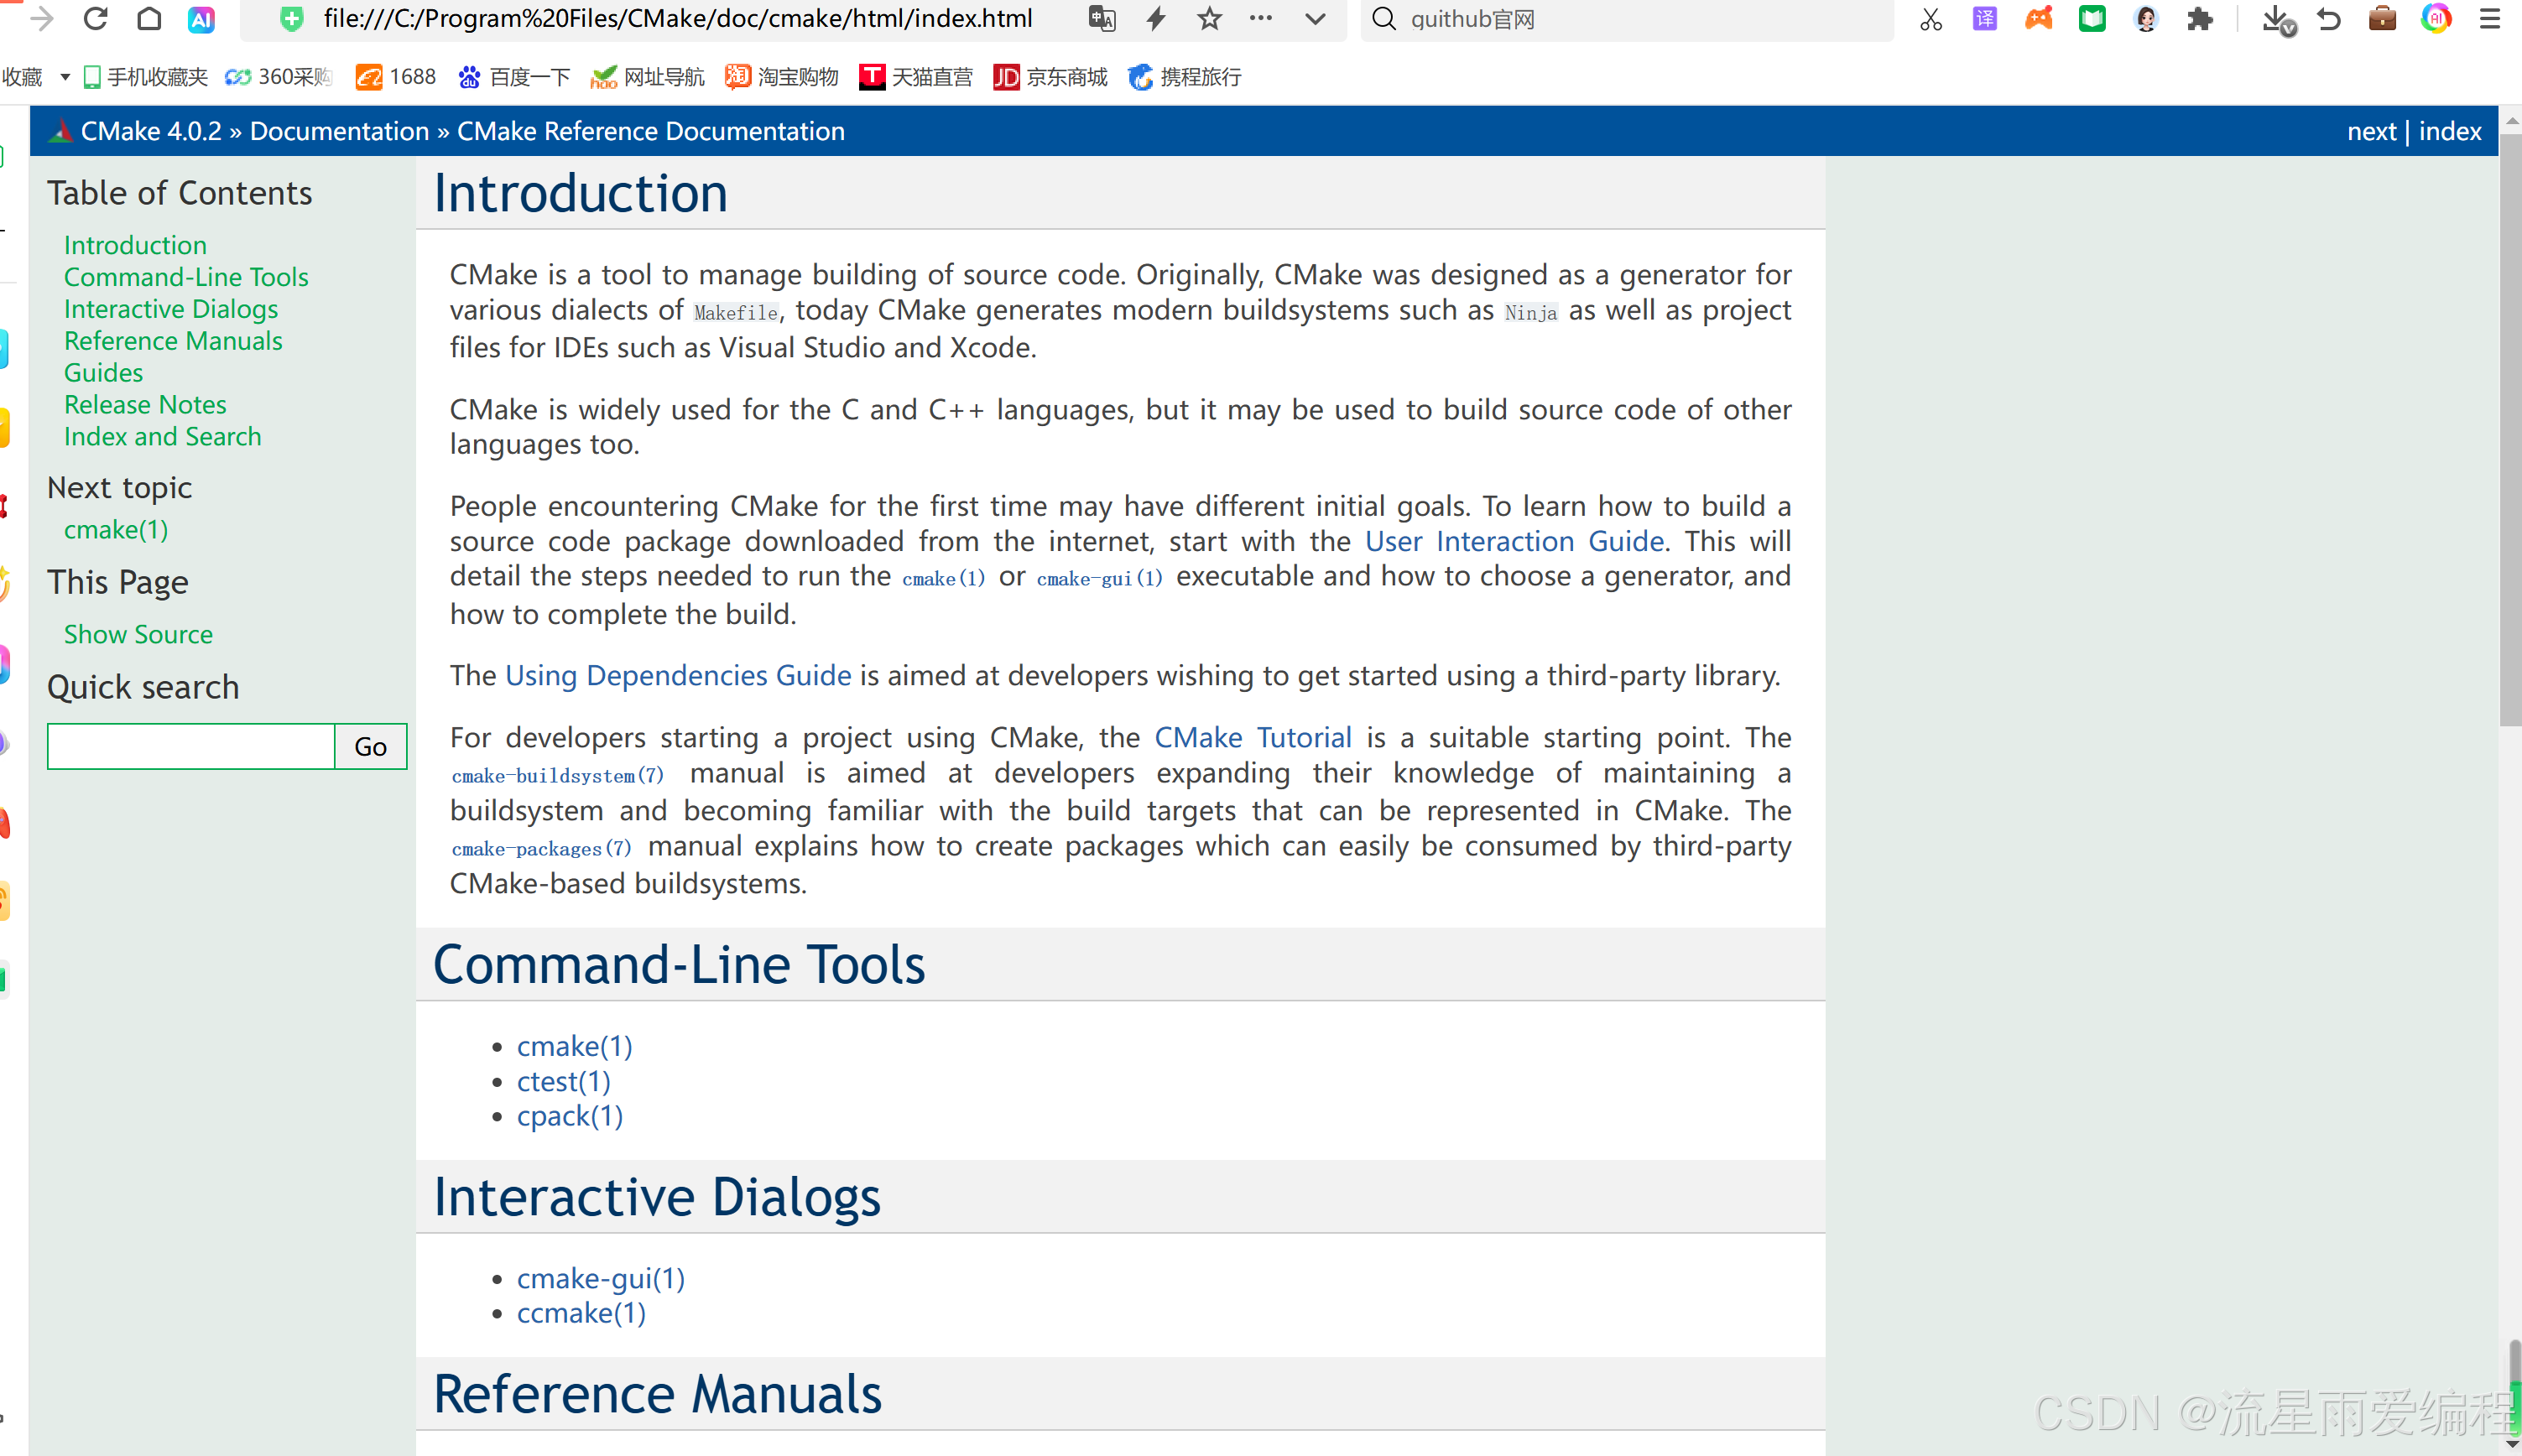The height and width of the screenshot is (1456, 2522).
Task: Click the translate page icon in address bar
Action: [x=1102, y=19]
